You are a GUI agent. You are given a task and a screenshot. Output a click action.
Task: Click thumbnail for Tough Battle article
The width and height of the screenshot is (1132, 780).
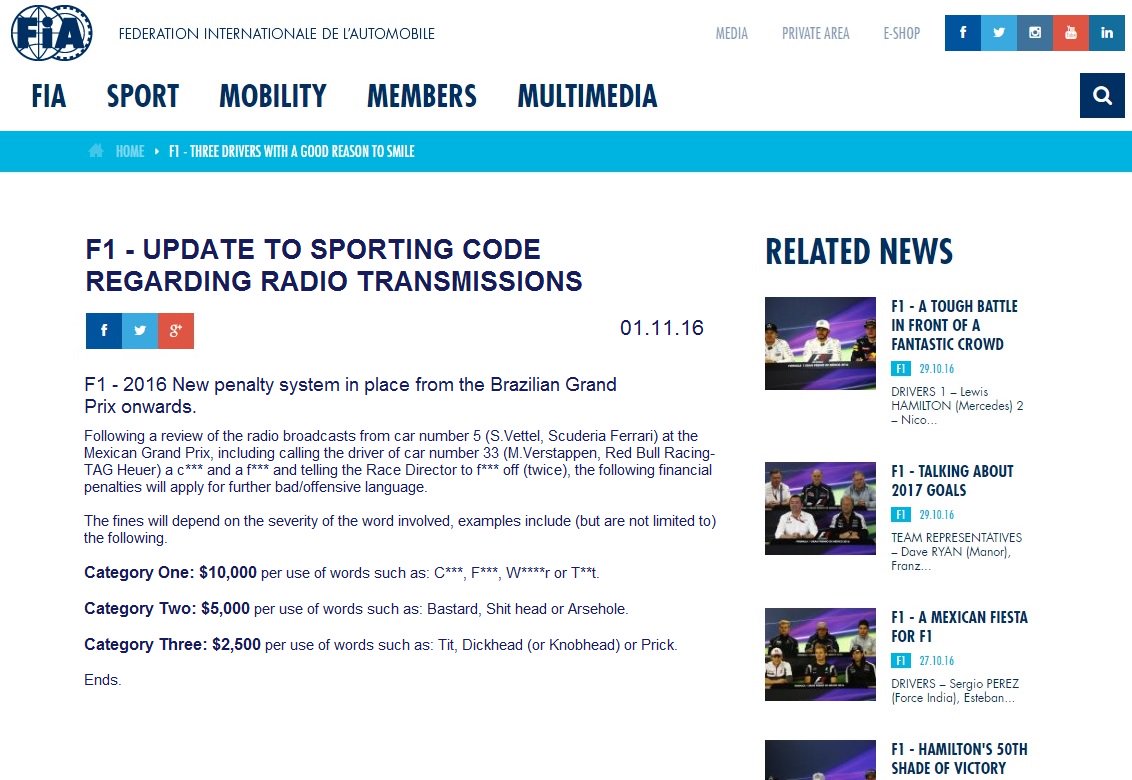820,343
